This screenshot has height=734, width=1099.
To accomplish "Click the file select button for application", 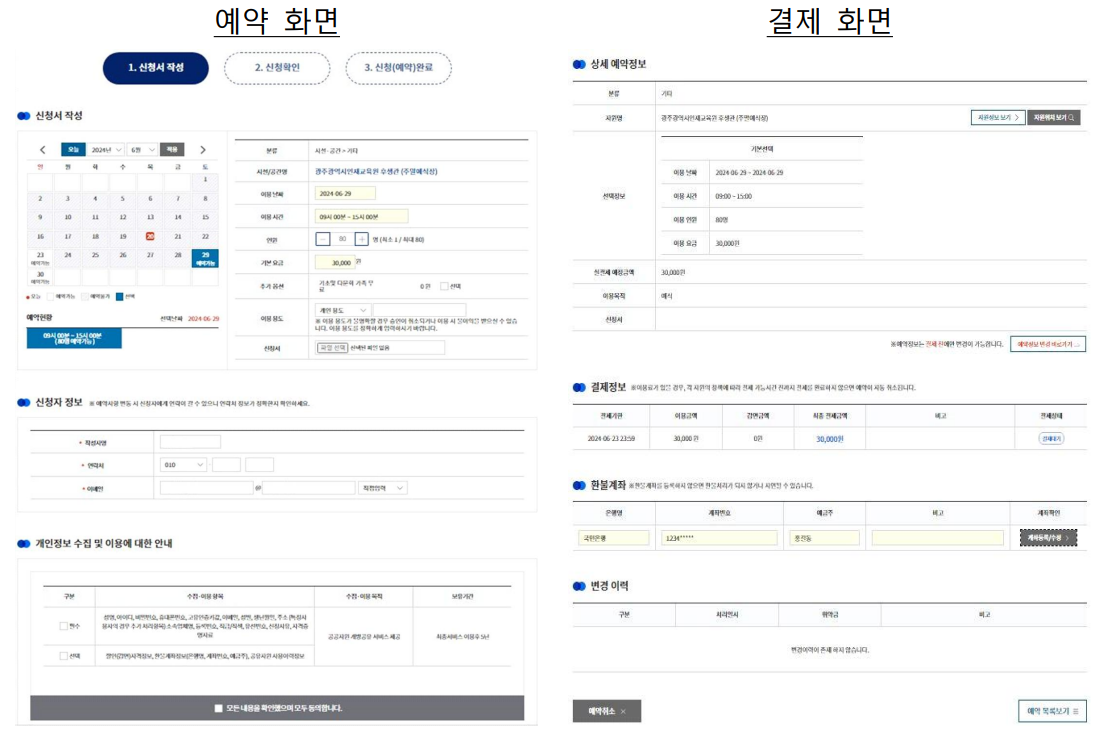I will (x=332, y=348).
